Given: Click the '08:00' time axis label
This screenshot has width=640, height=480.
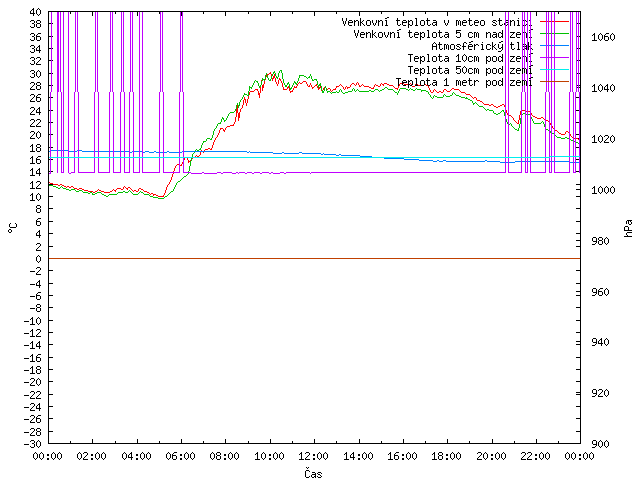Looking at the screenshot, I should (x=225, y=456).
